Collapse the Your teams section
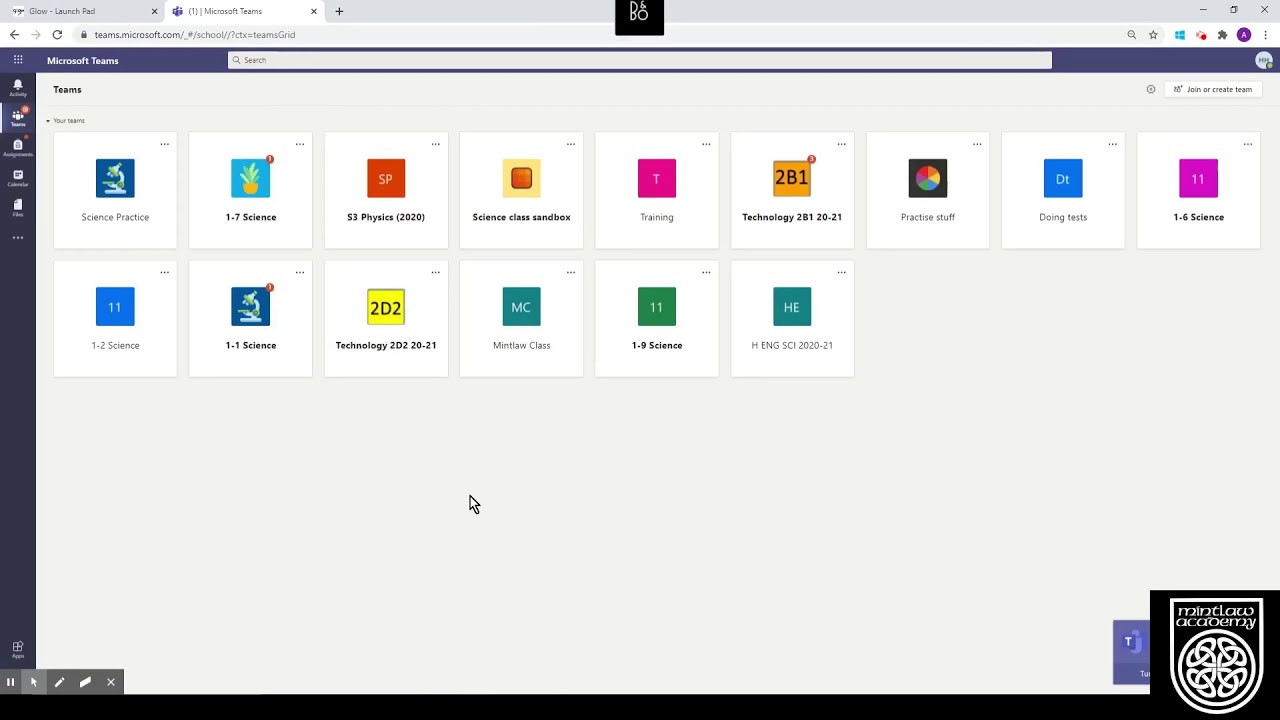 point(65,120)
